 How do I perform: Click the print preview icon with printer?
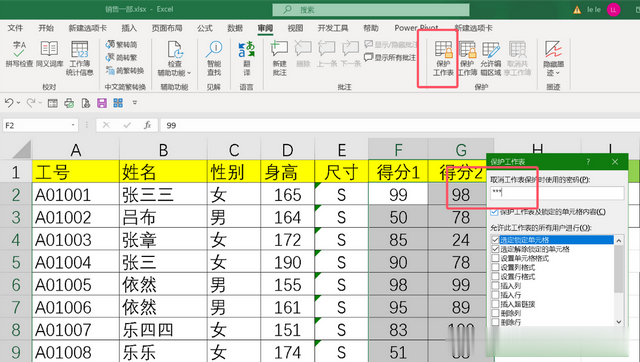tap(69, 103)
